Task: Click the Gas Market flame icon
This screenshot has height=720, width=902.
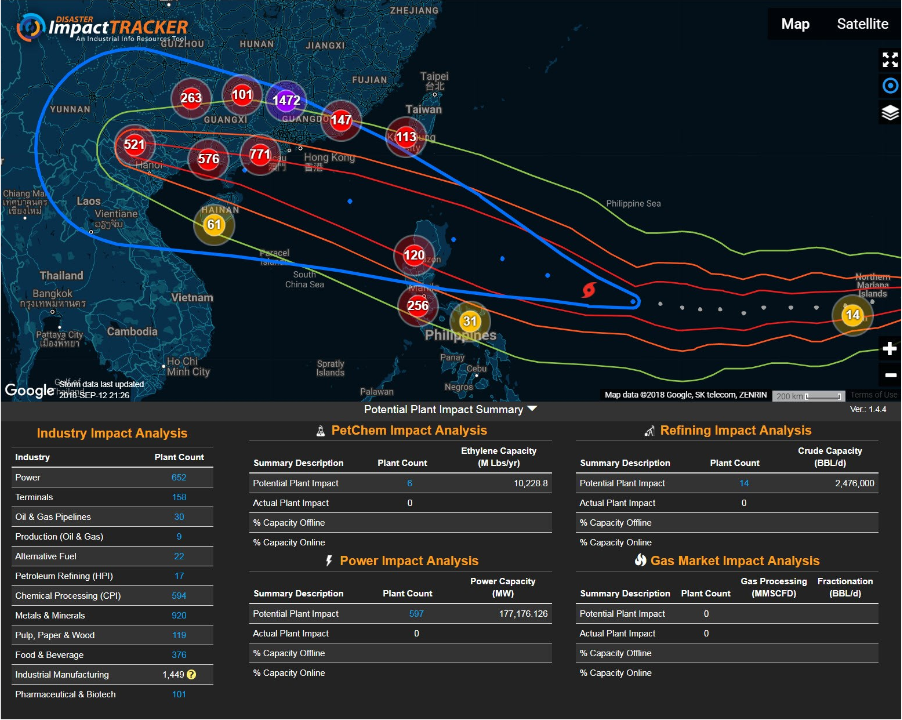Action: coord(640,560)
